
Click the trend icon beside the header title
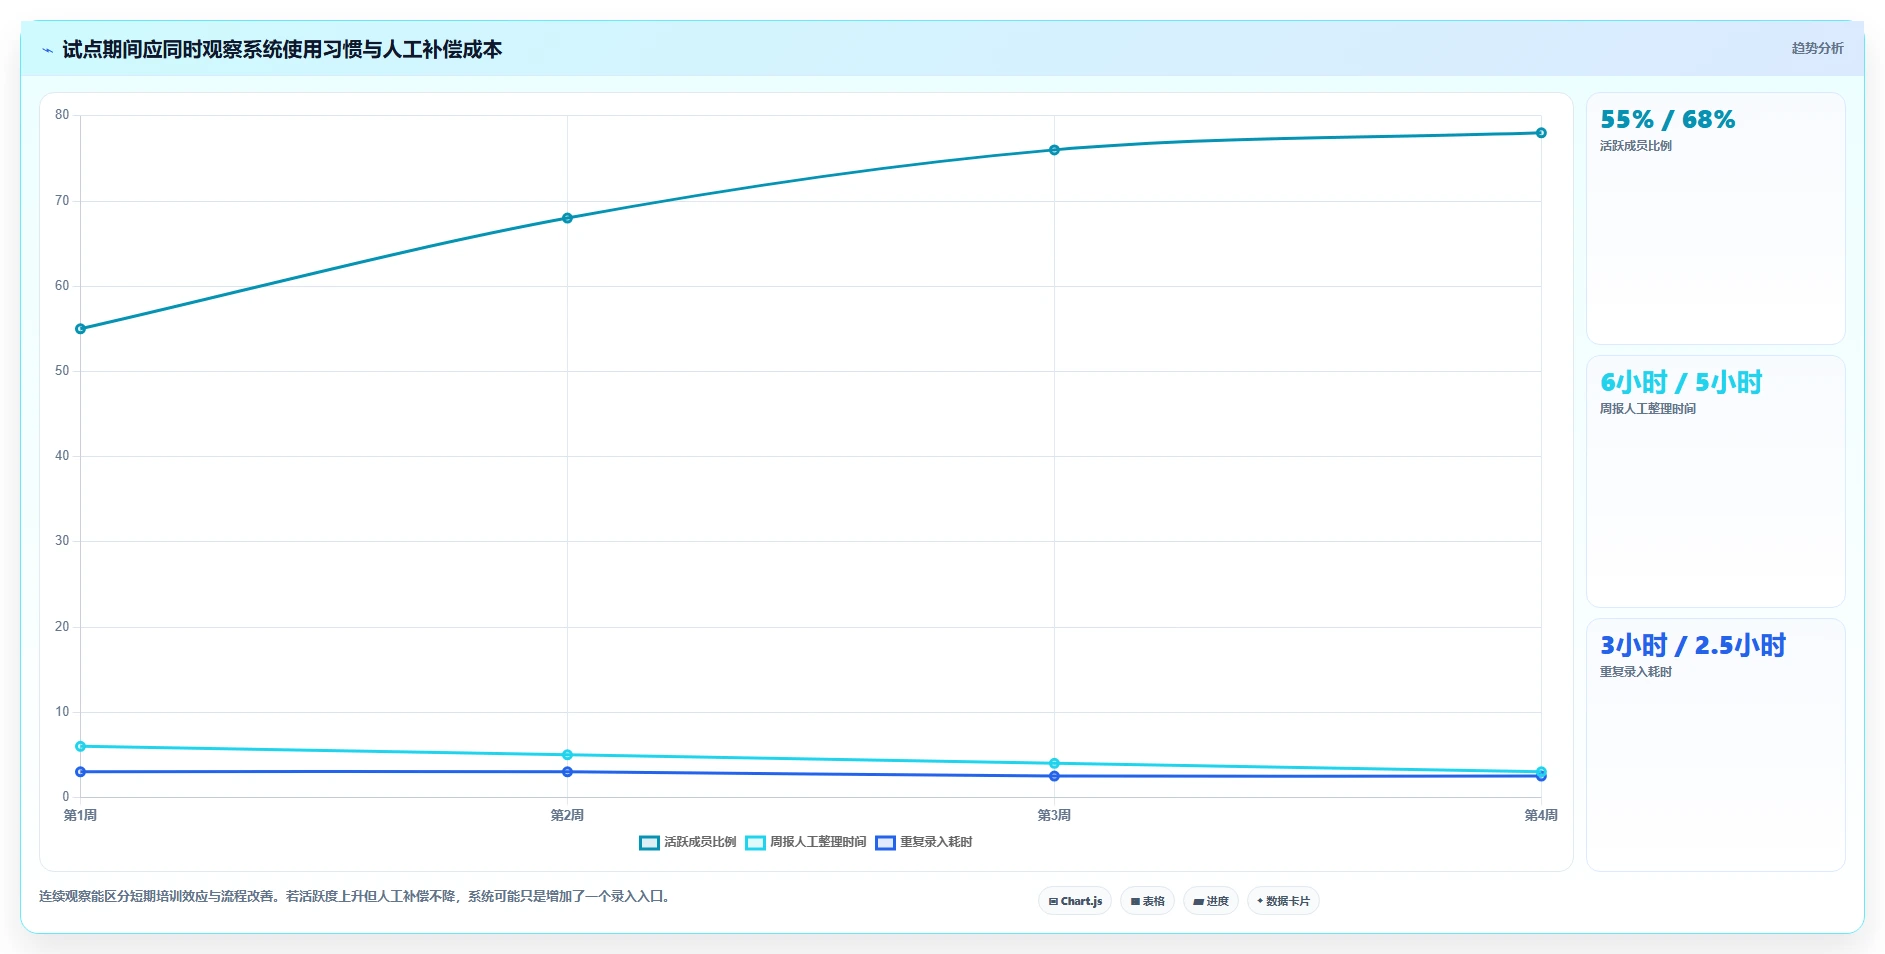click(x=47, y=50)
